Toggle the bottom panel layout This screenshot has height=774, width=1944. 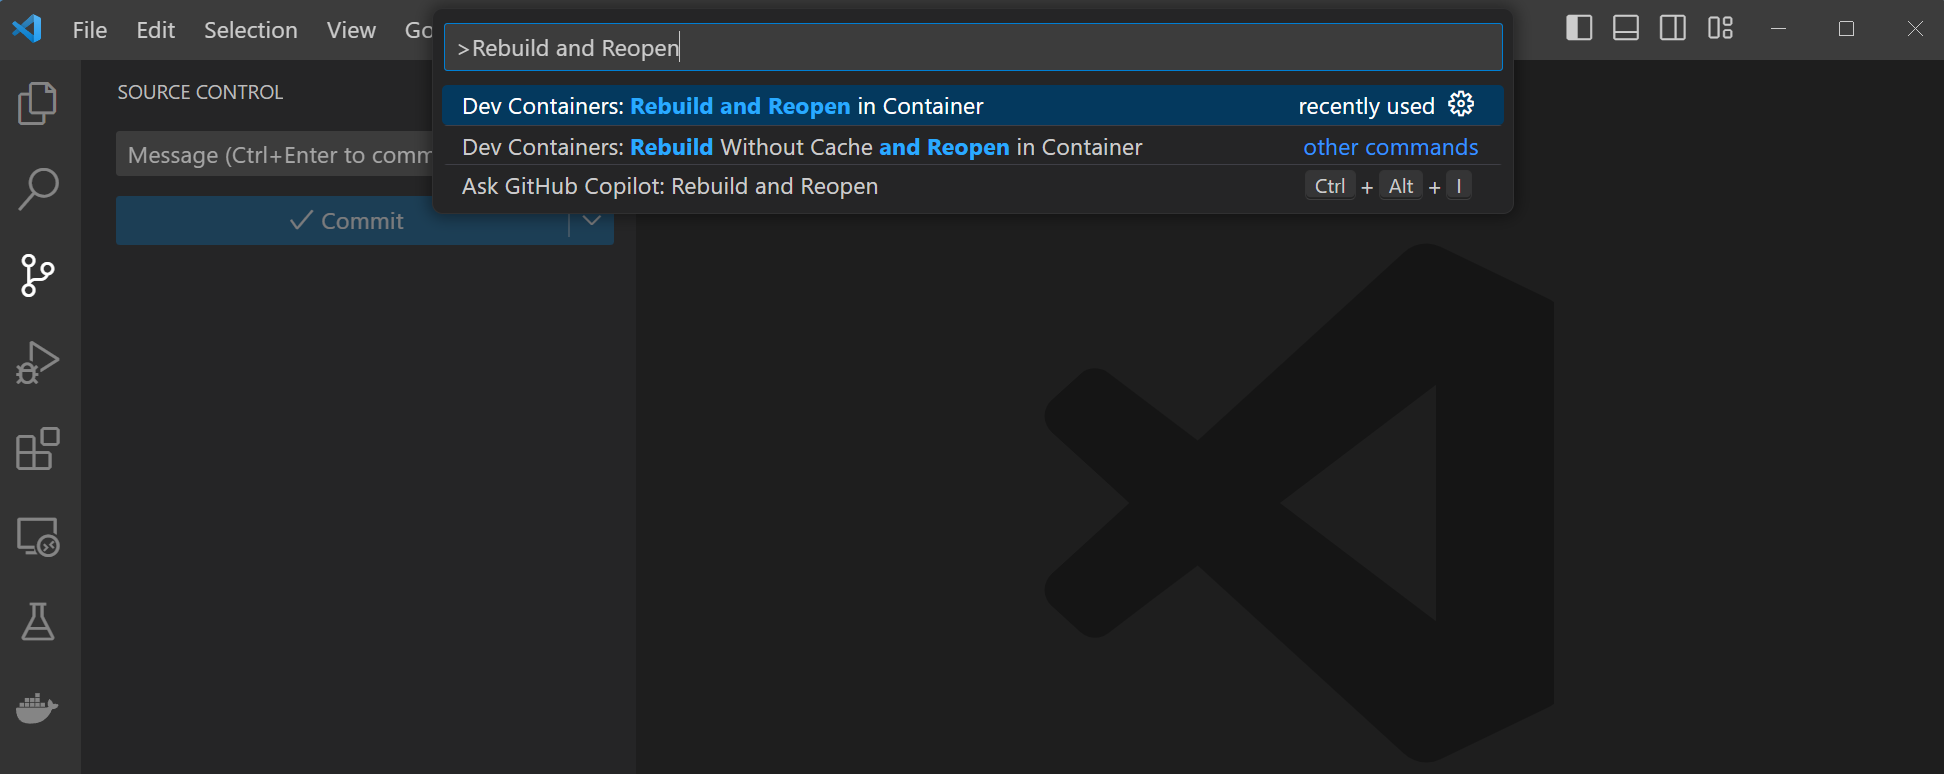tap(1626, 28)
